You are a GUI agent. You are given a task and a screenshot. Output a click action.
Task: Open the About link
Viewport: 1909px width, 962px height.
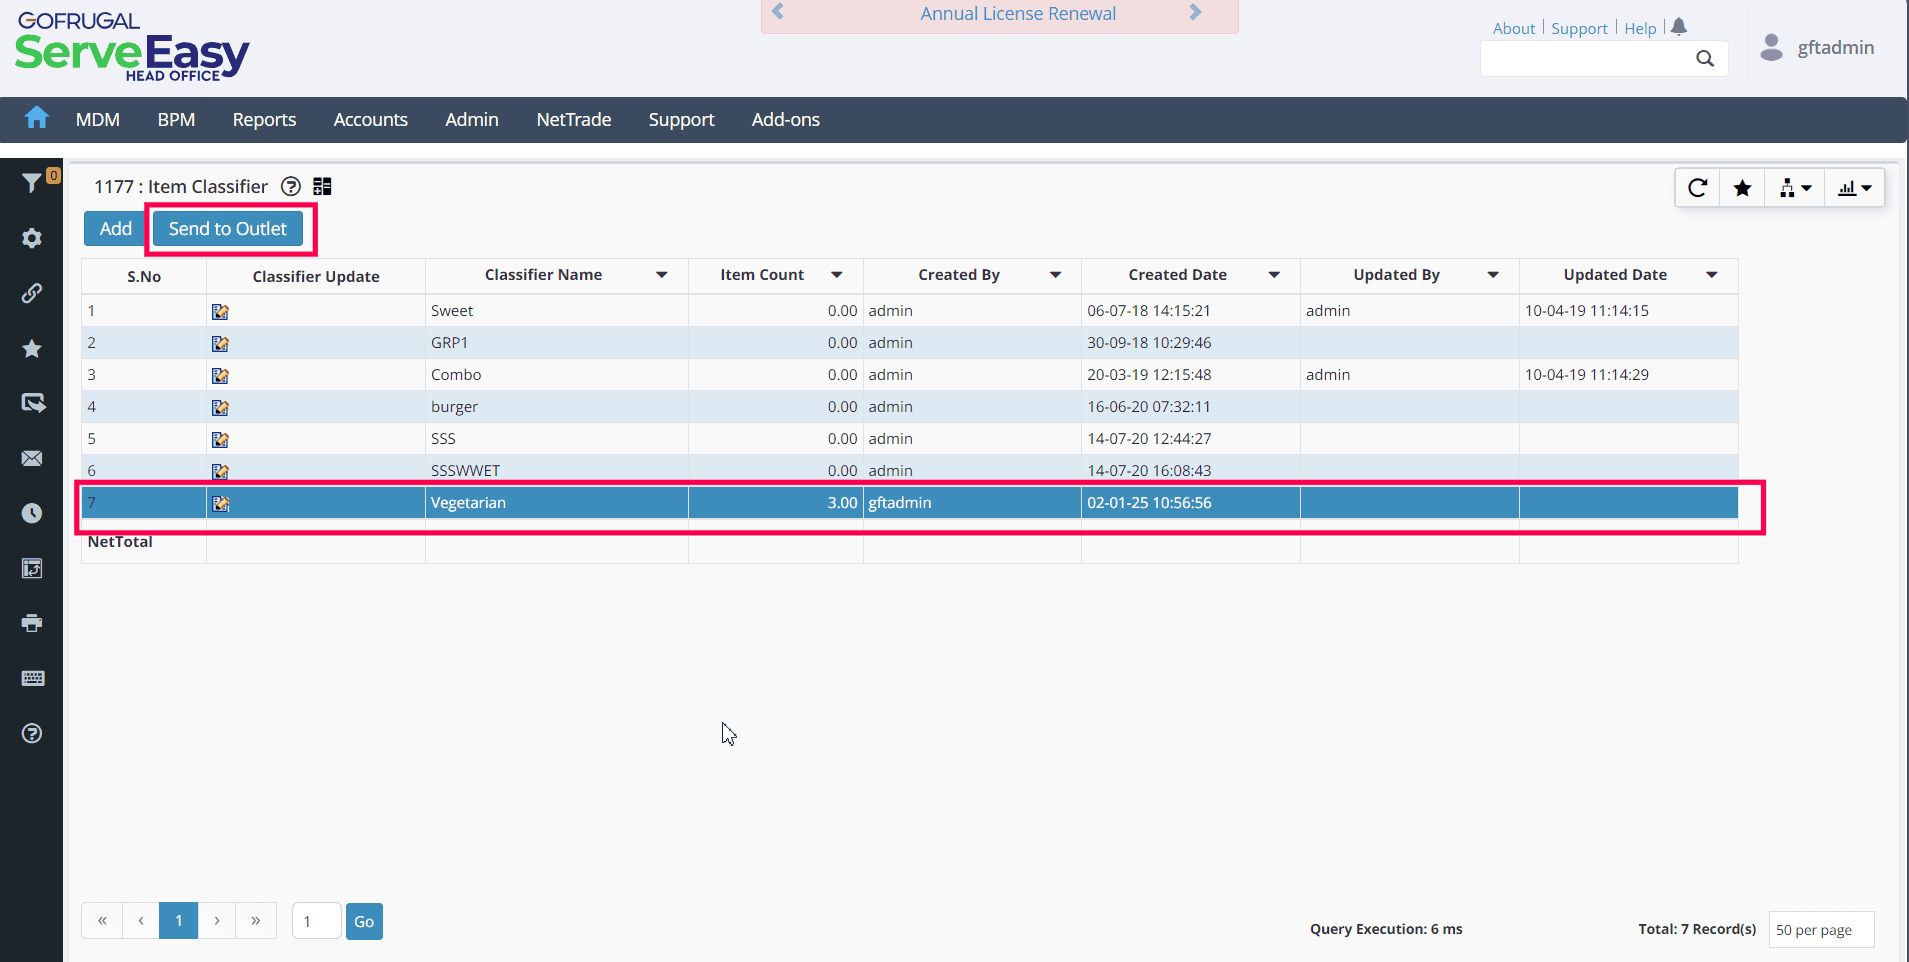pyautogui.click(x=1514, y=29)
